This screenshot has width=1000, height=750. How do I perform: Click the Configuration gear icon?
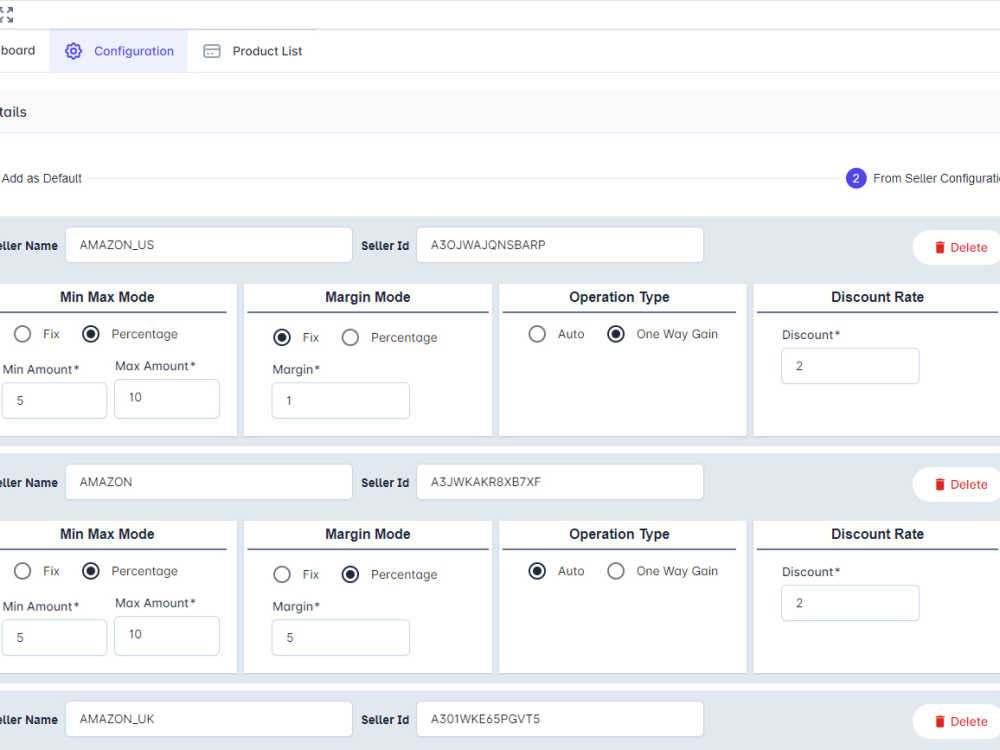click(x=73, y=51)
